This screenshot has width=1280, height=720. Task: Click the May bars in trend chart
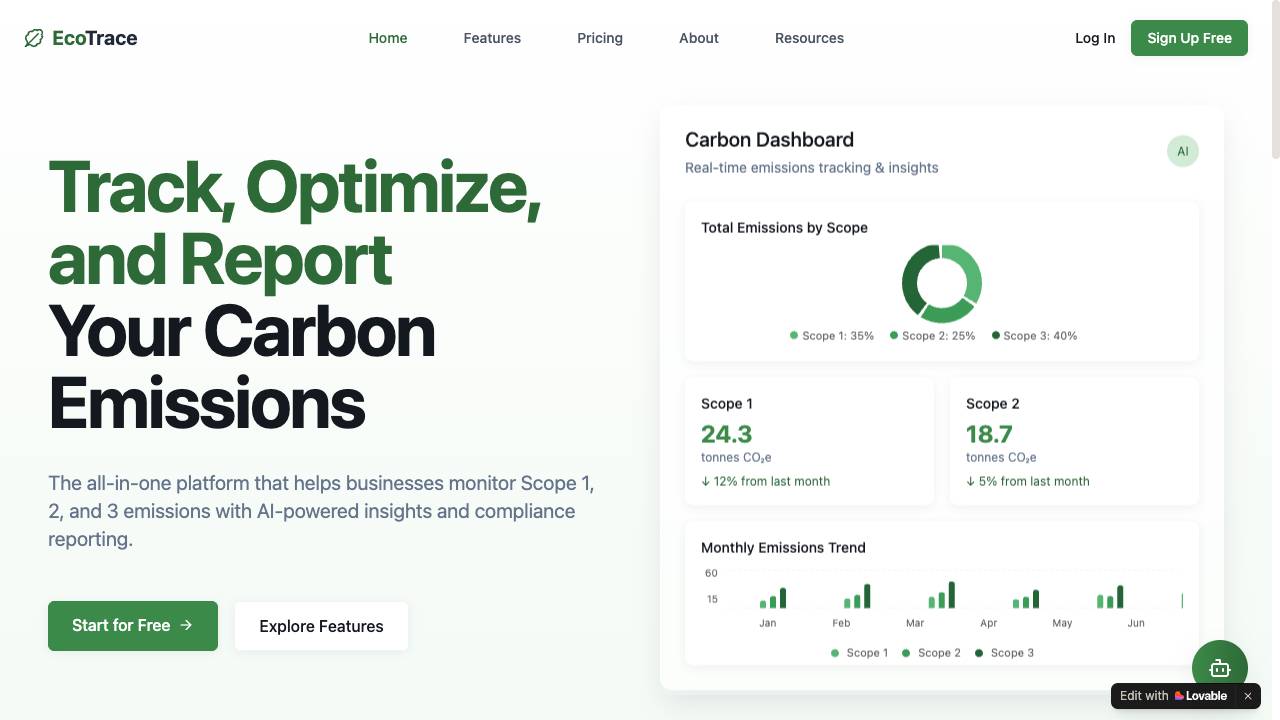1110,597
